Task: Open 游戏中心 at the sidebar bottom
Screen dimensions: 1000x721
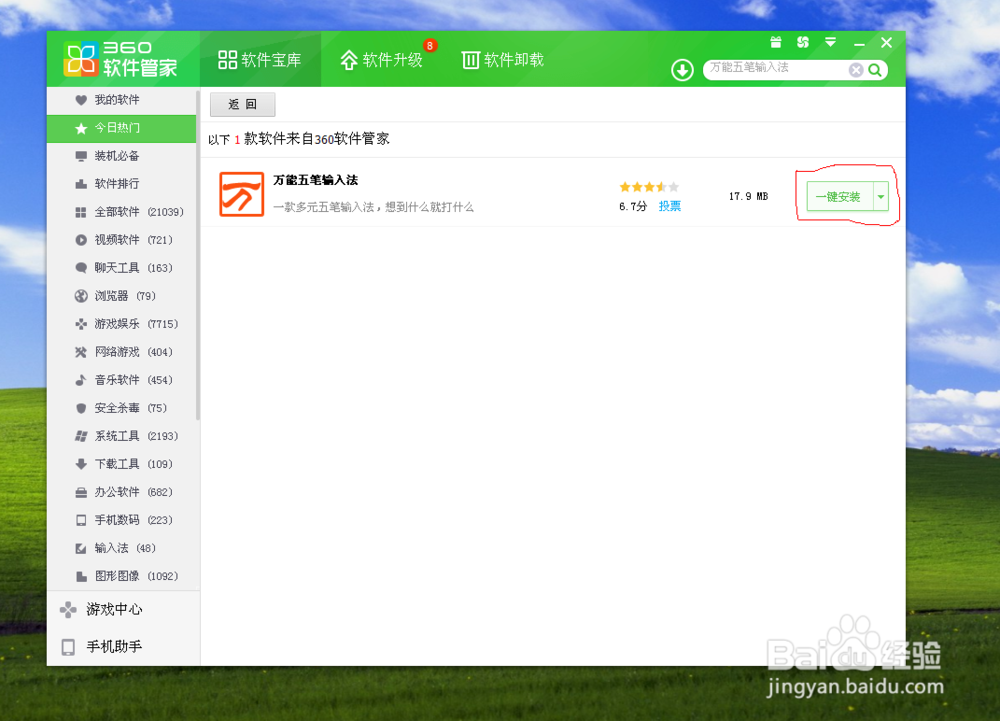Action: tap(123, 610)
